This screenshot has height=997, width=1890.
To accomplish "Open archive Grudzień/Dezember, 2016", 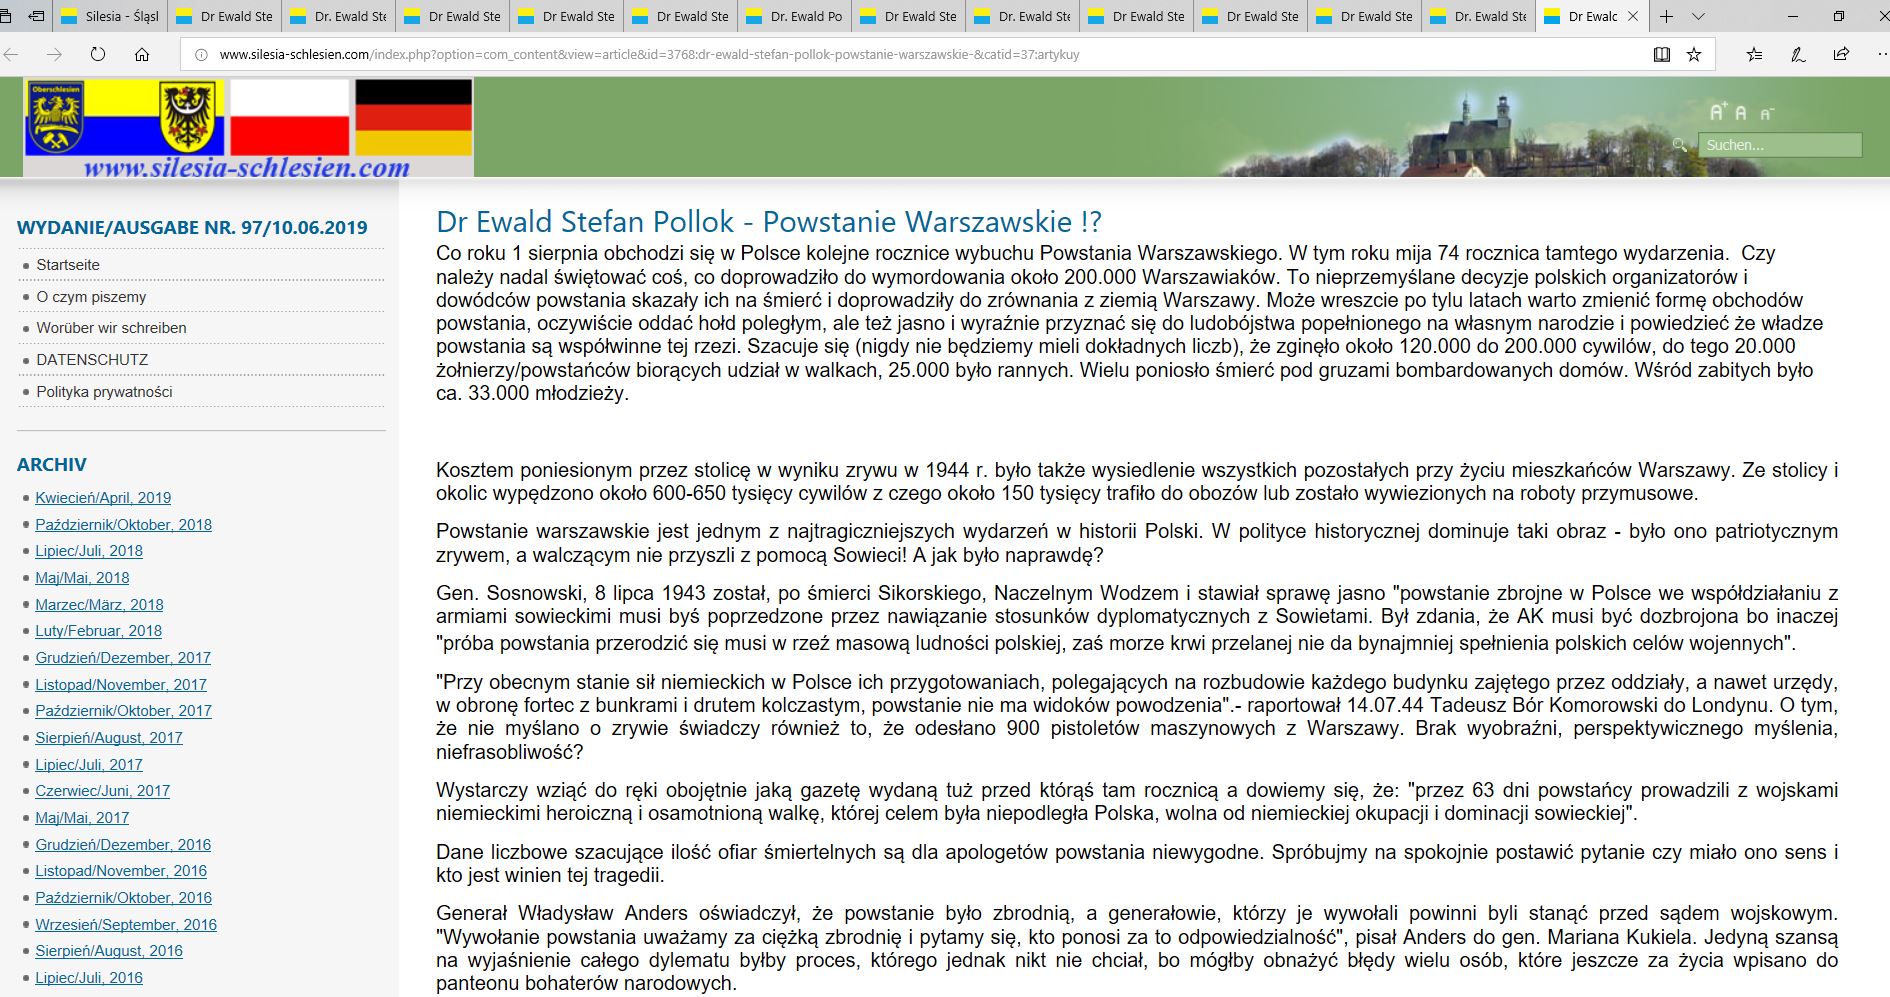I will pyautogui.click(x=123, y=845).
